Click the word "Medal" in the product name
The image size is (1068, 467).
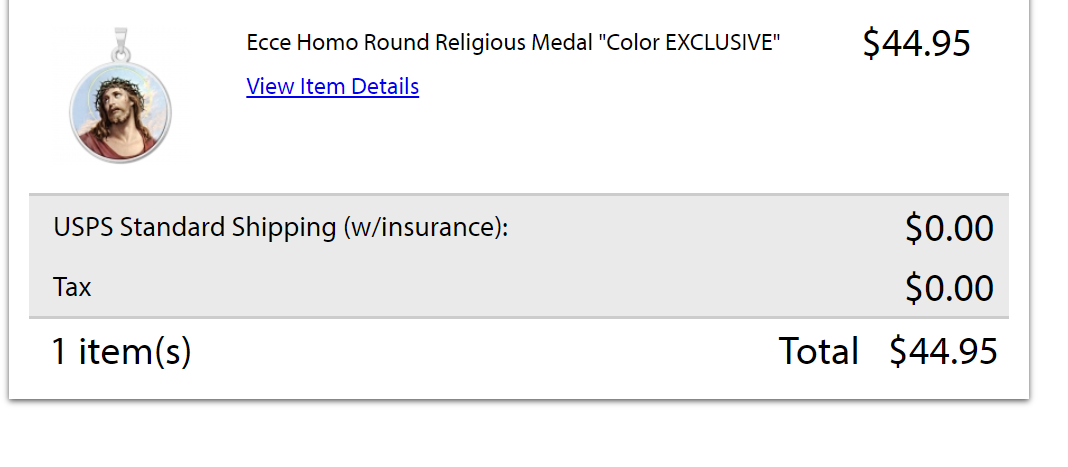(564, 43)
